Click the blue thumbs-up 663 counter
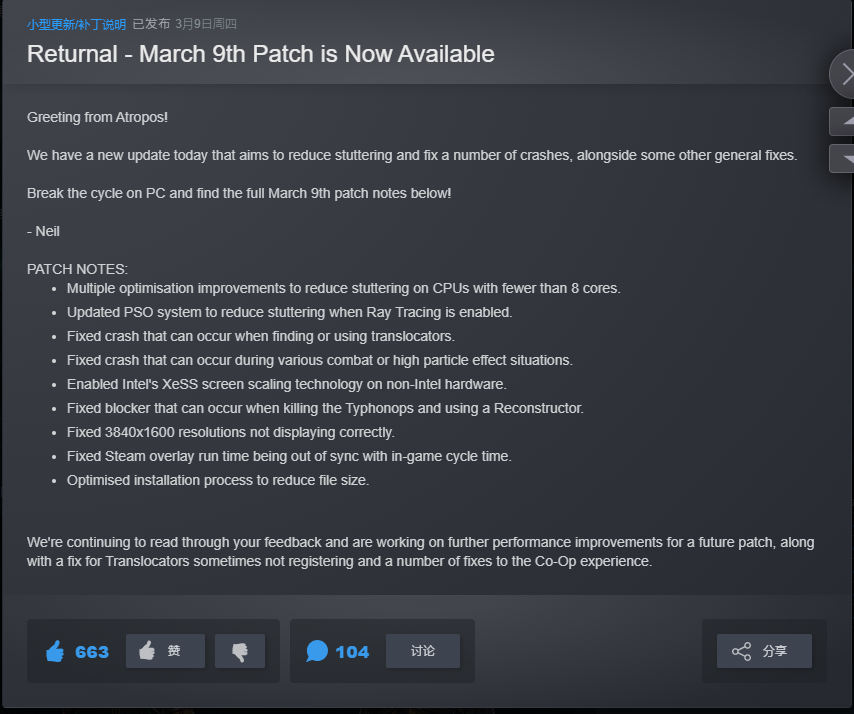The width and height of the screenshot is (854, 714). point(77,652)
